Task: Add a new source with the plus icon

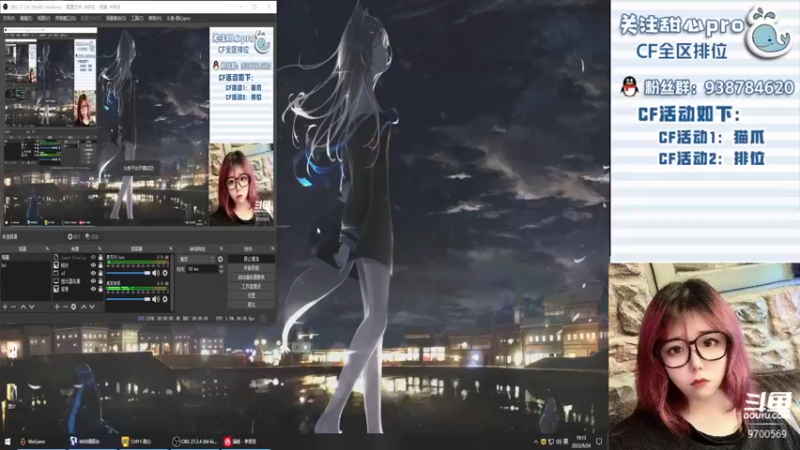Action: pos(57,307)
